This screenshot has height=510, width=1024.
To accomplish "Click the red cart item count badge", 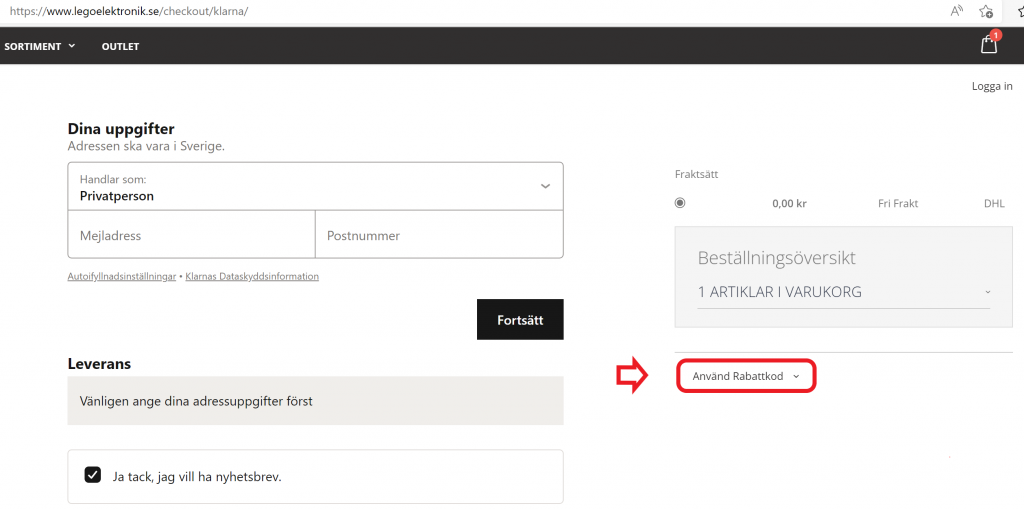I will [995, 36].
